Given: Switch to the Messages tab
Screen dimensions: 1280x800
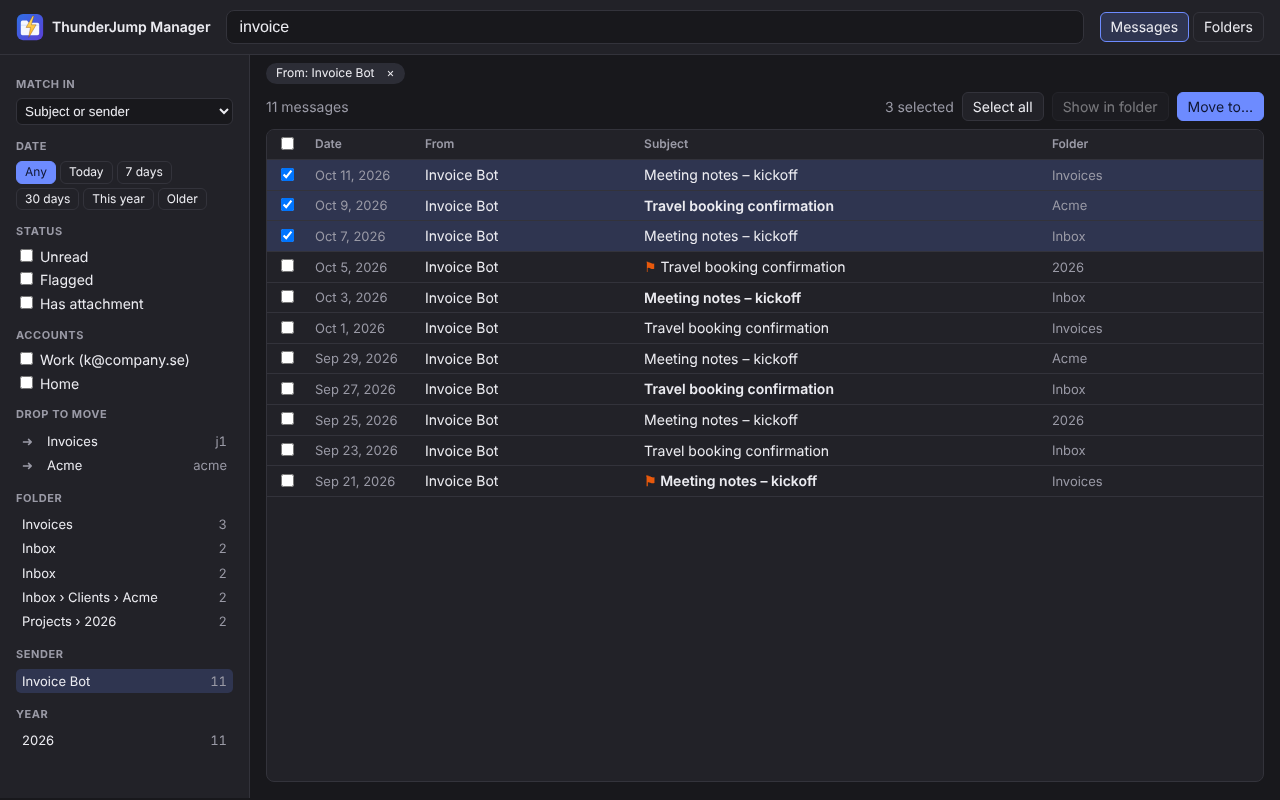Looking at the screenshot, I should 1144,27.
